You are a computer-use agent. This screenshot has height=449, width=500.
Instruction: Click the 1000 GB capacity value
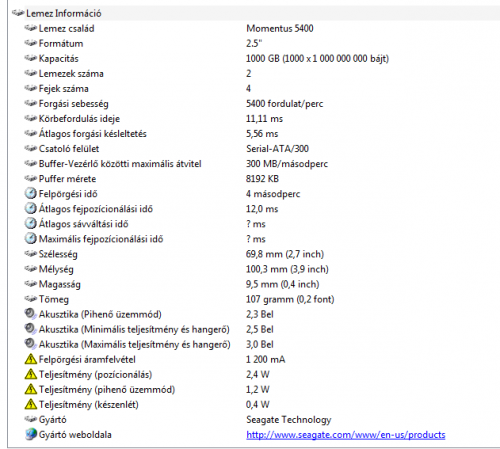(317, 59)
